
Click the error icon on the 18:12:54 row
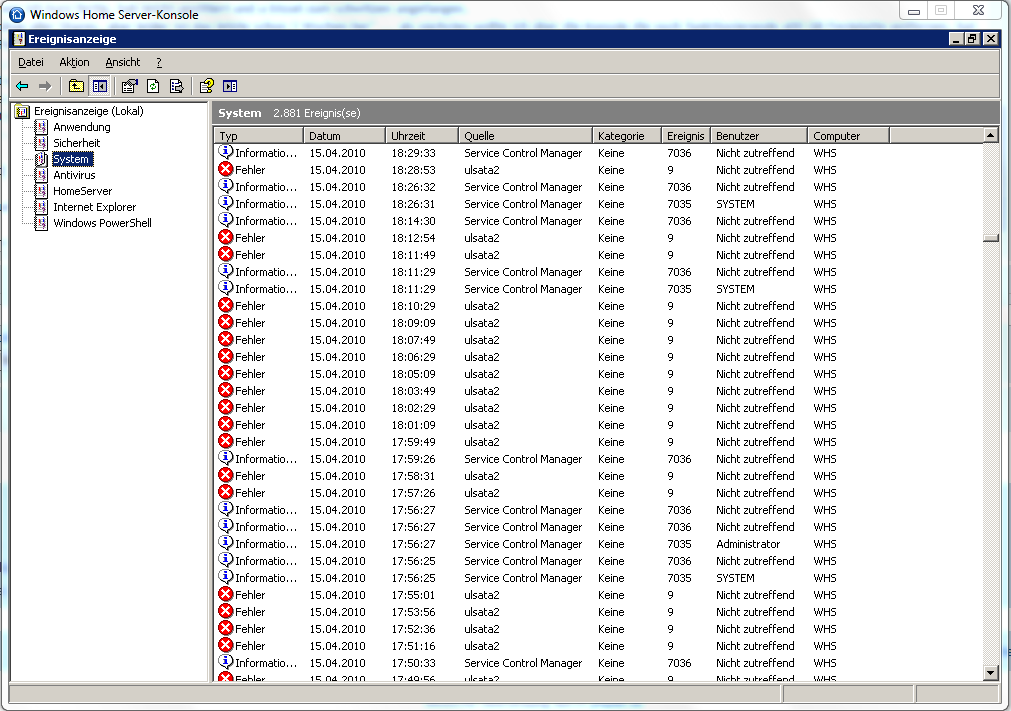click(x=226, y=237)
